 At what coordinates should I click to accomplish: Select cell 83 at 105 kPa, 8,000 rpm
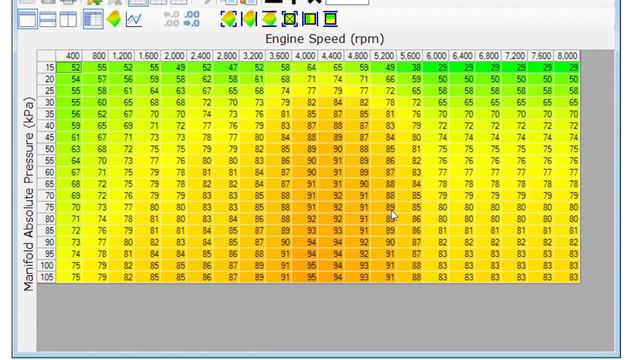[x=567, y=277]
